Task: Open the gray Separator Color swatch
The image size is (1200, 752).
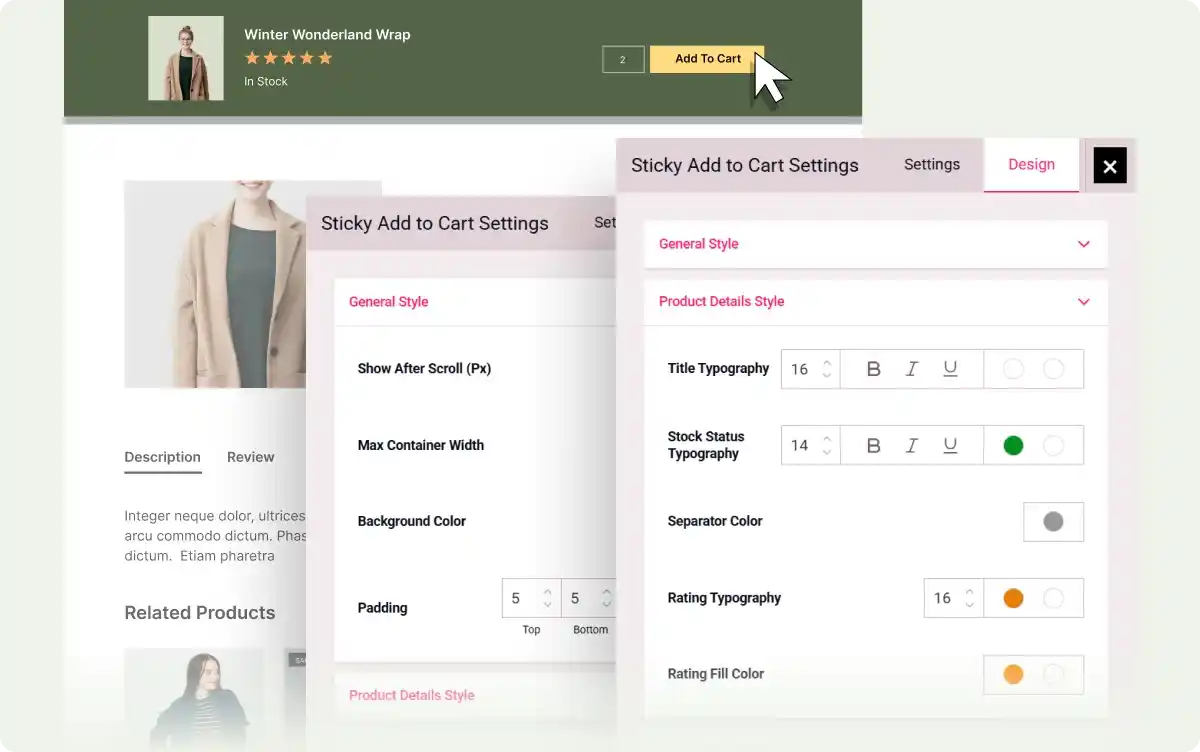Action: [1053, 522]
